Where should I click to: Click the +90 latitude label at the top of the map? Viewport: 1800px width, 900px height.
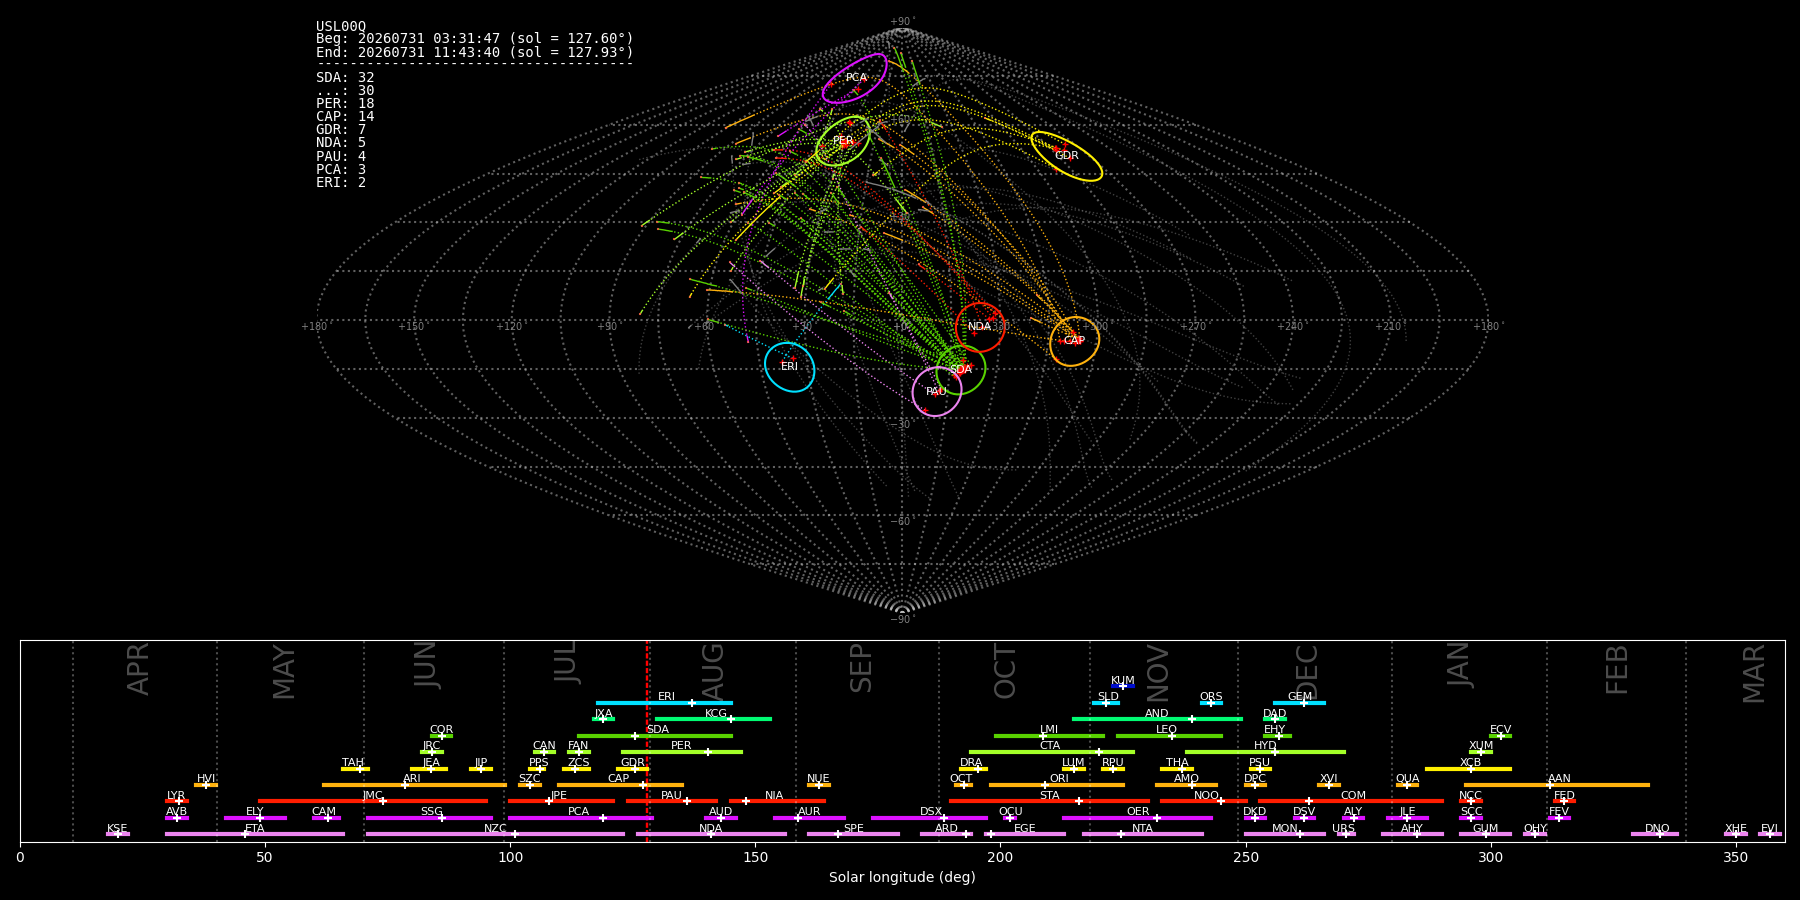click(902, 21)
